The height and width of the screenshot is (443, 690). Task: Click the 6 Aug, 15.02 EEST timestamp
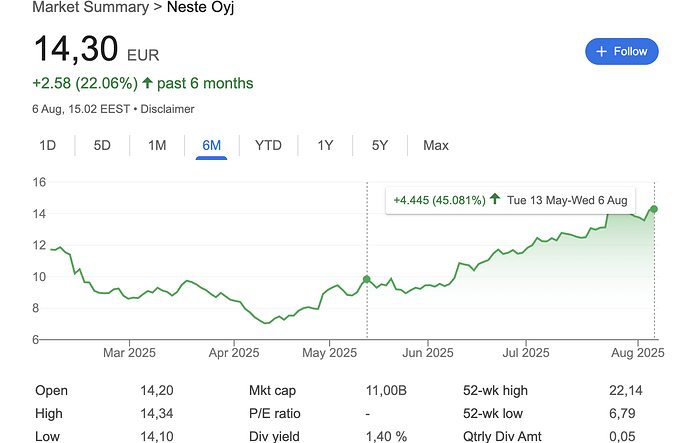coord(81,109)
